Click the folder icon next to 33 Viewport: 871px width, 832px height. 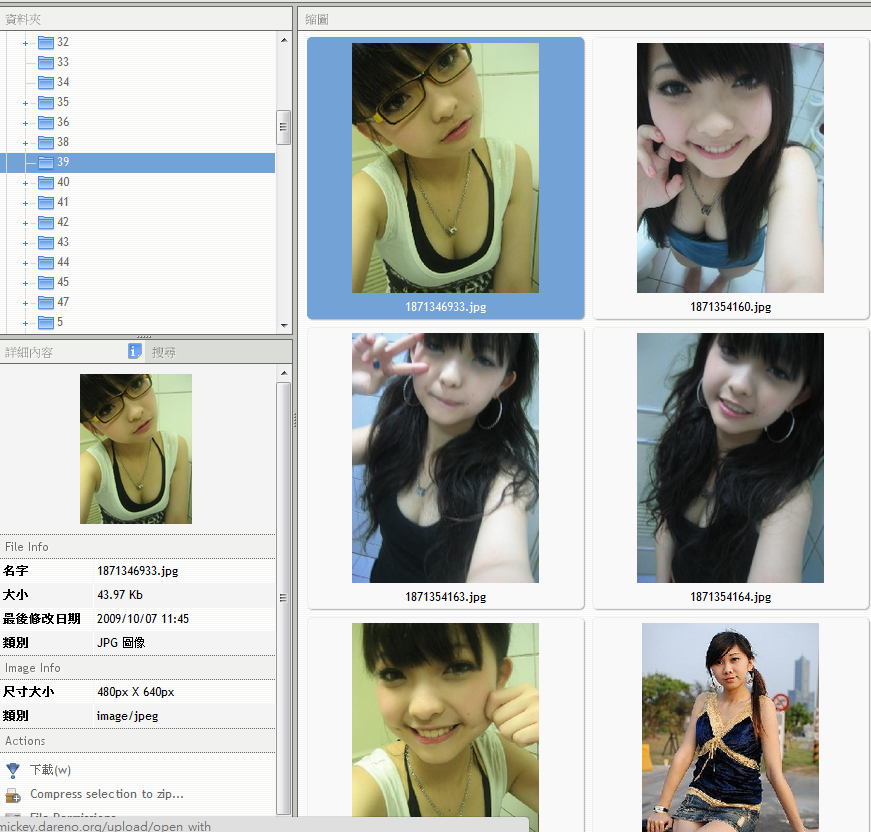(x=46, y=62)
